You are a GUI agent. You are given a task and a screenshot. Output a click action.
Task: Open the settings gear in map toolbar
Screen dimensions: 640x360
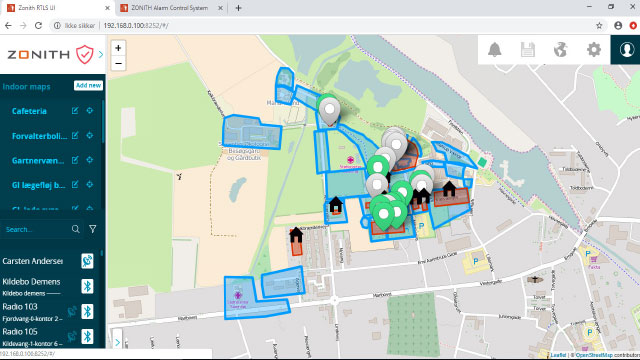click(594, 50)
